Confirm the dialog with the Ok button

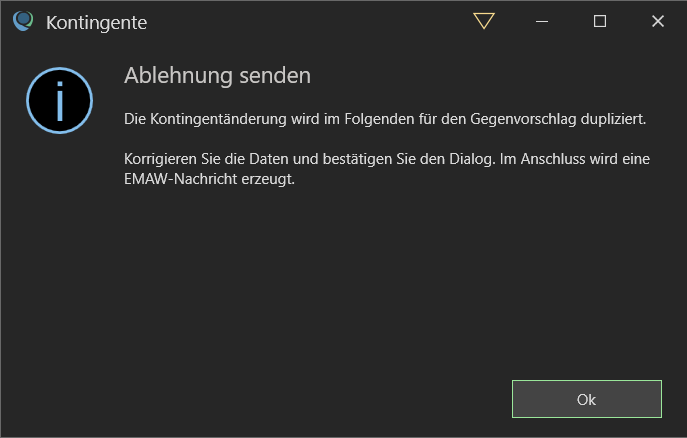click(587, 399)
